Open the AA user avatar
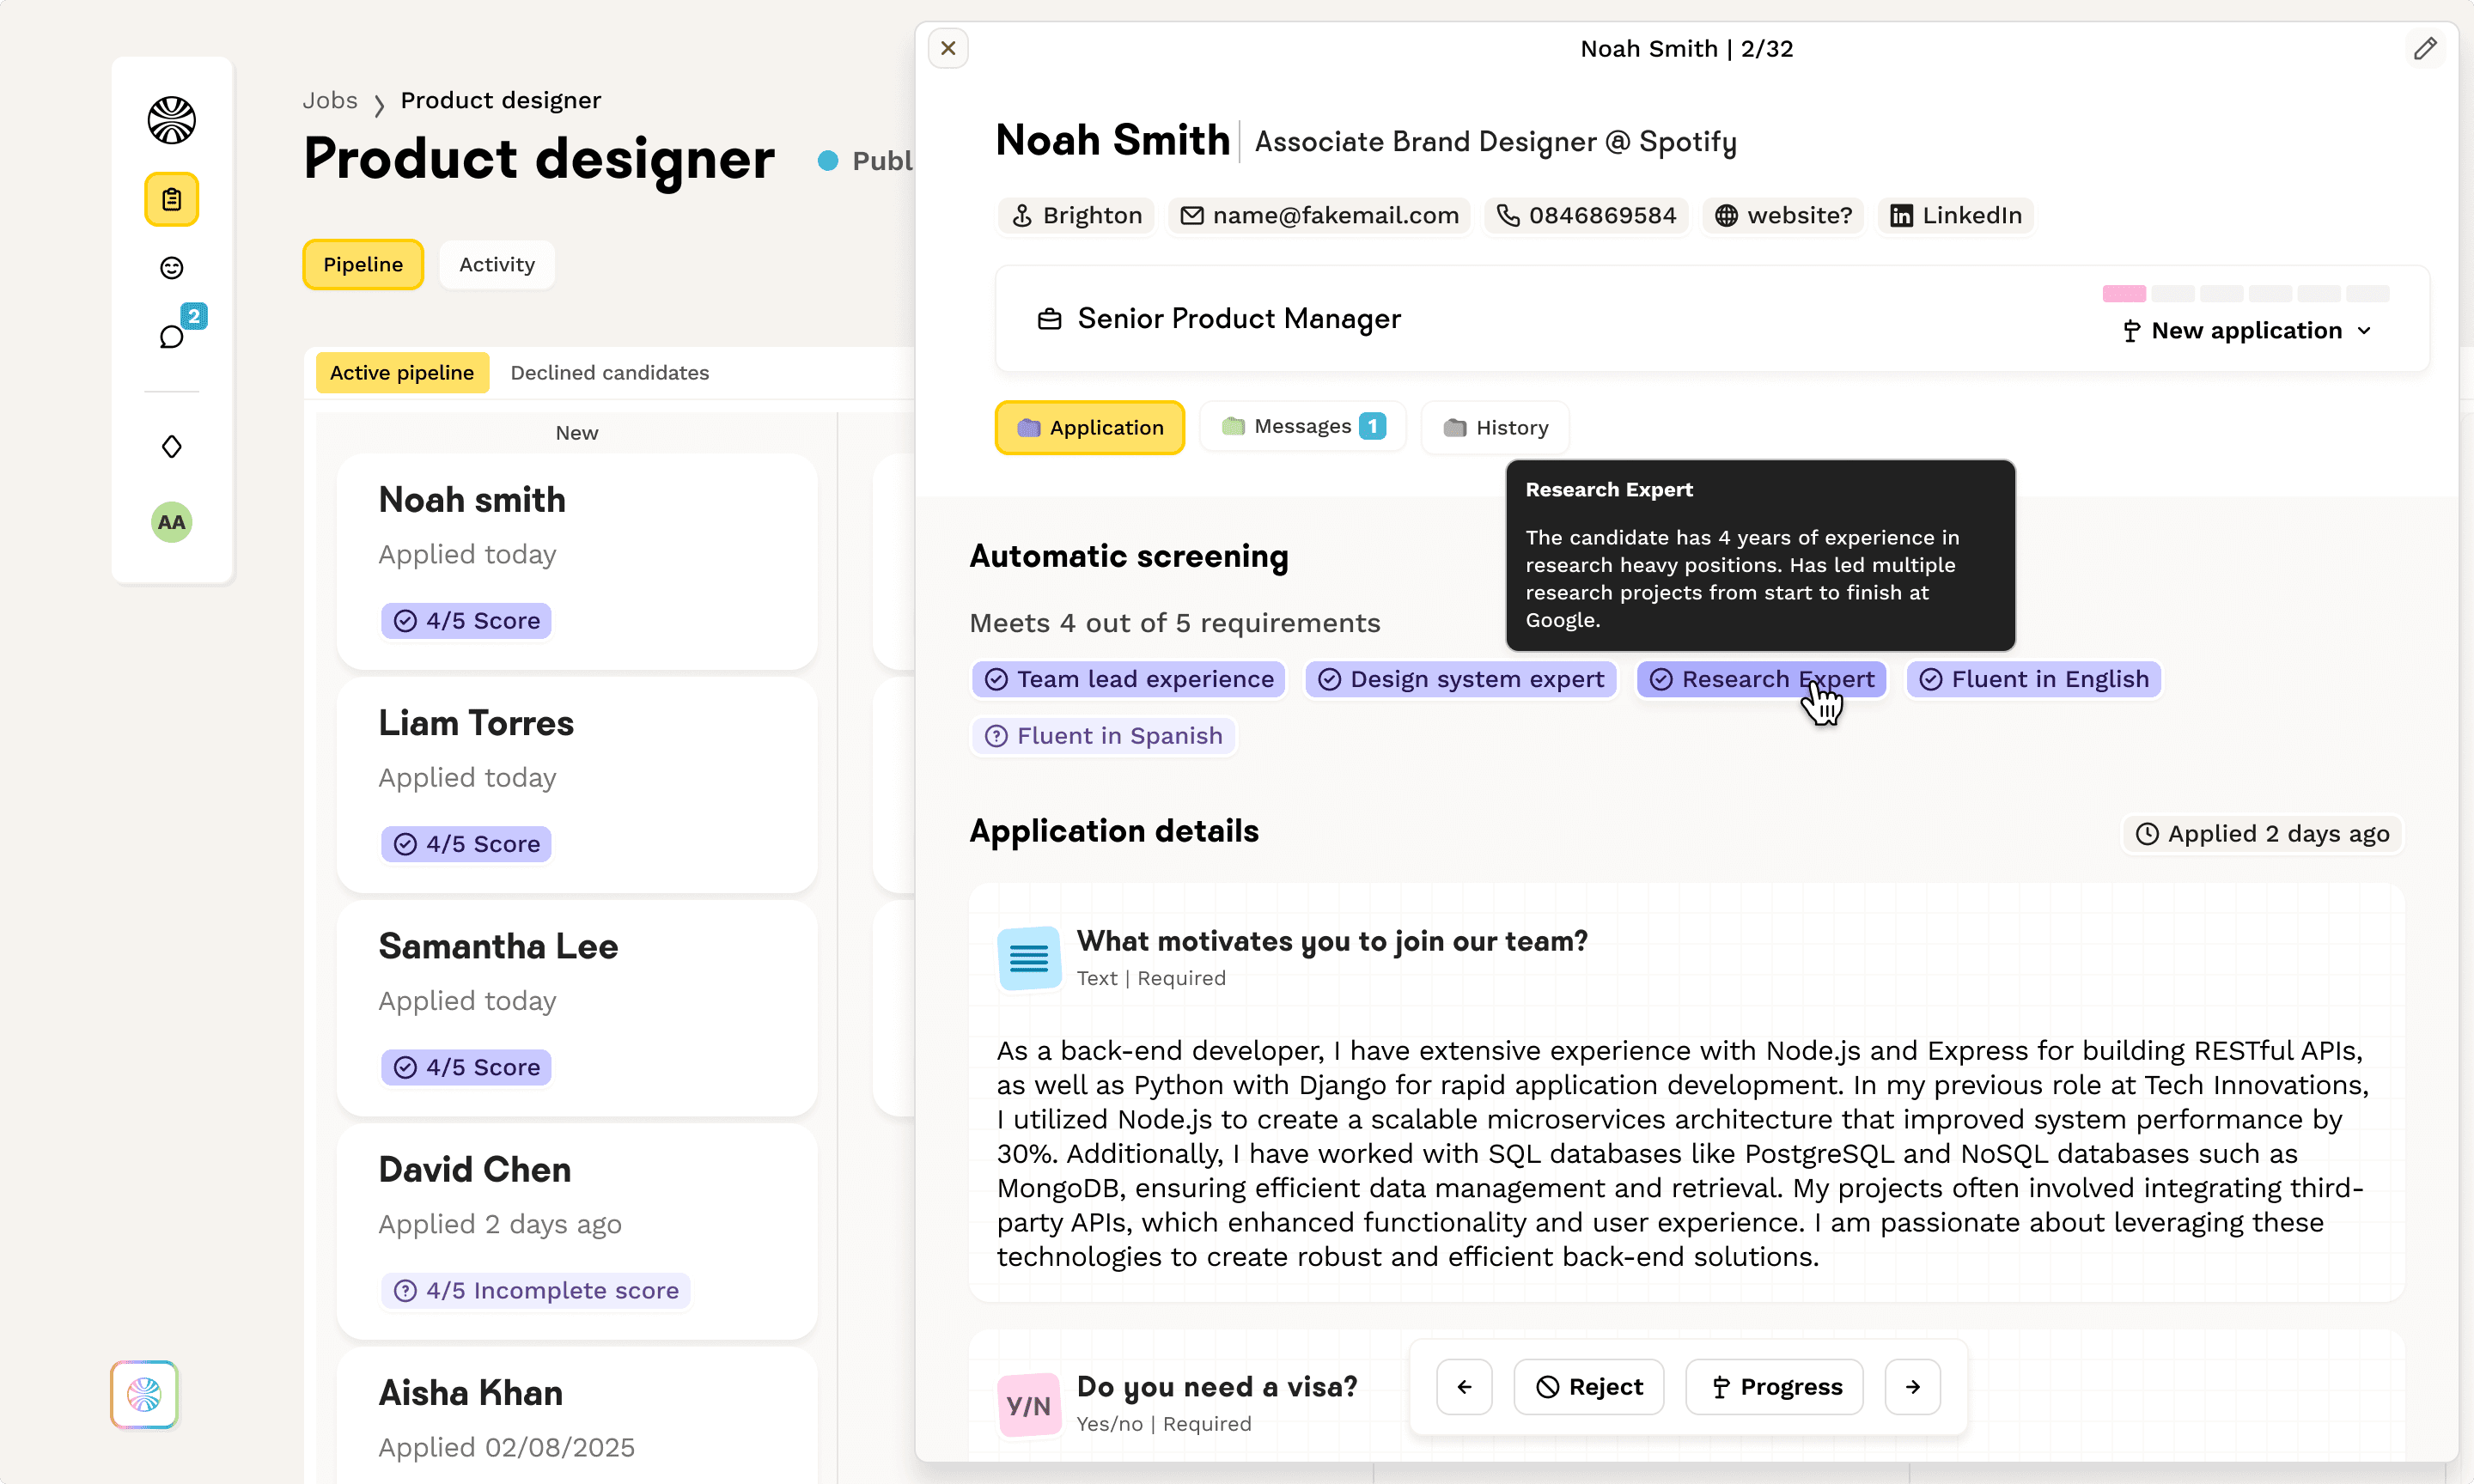 (171, 522)
